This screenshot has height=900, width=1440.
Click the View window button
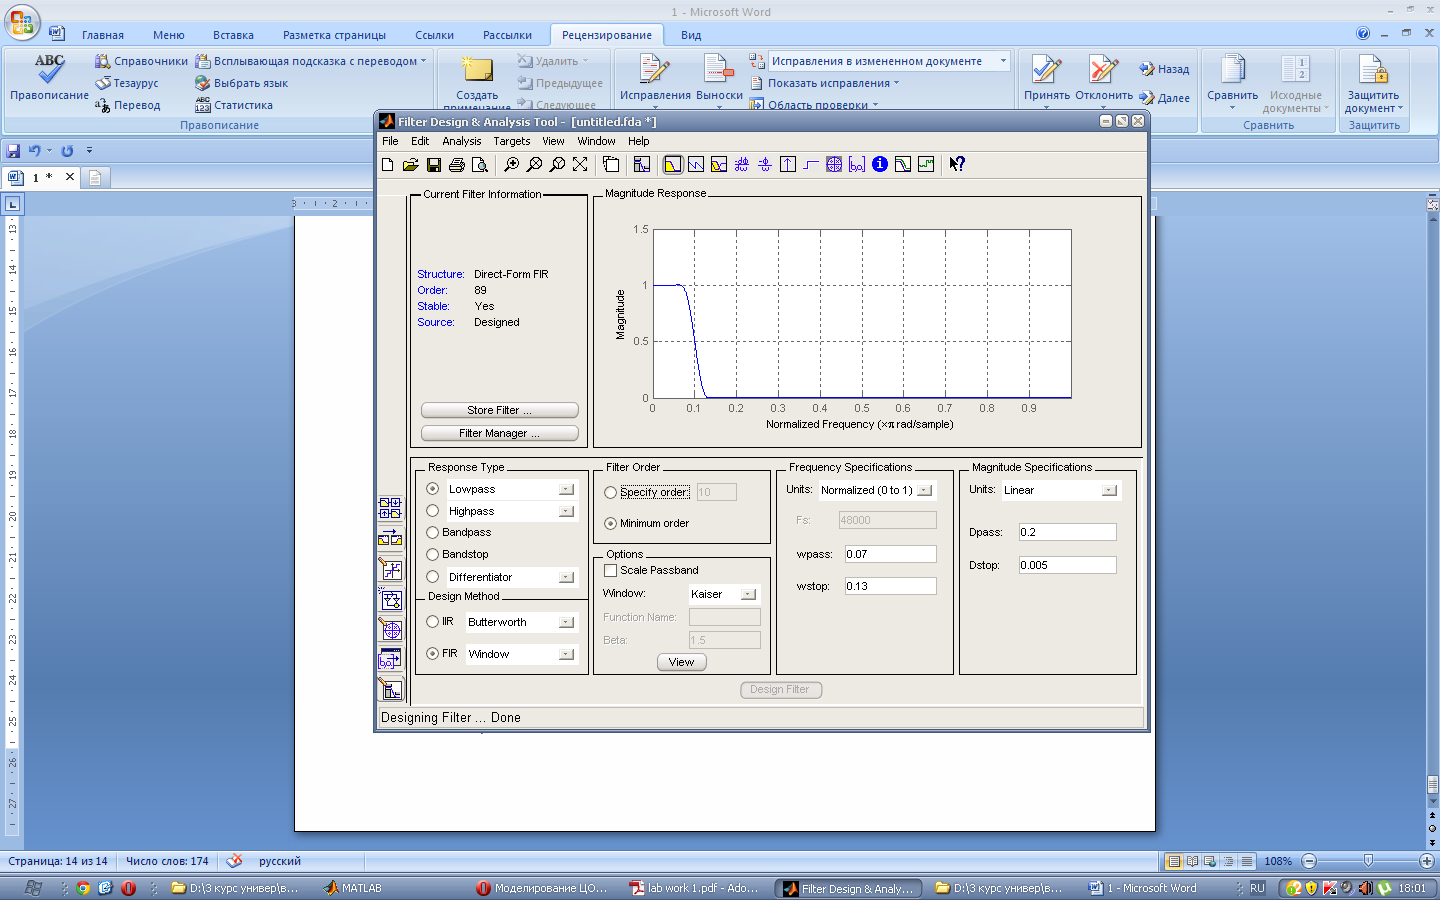[x=682, y=663]
